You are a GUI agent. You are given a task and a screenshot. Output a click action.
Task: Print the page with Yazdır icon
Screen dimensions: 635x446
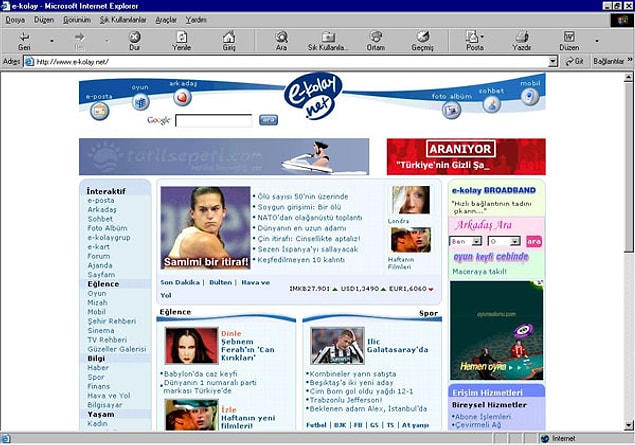click(522, 41)
